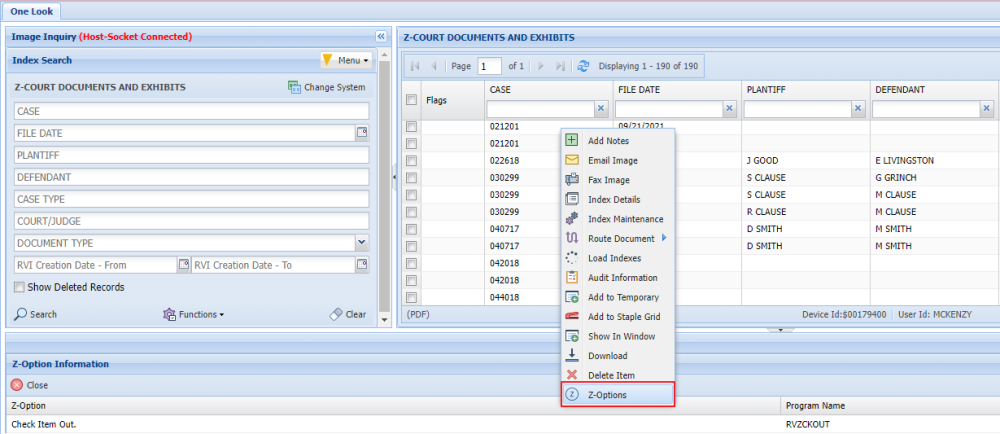Check the row for case 044018
Viewport: 1000px width, 434px height.
coord(411,297)
